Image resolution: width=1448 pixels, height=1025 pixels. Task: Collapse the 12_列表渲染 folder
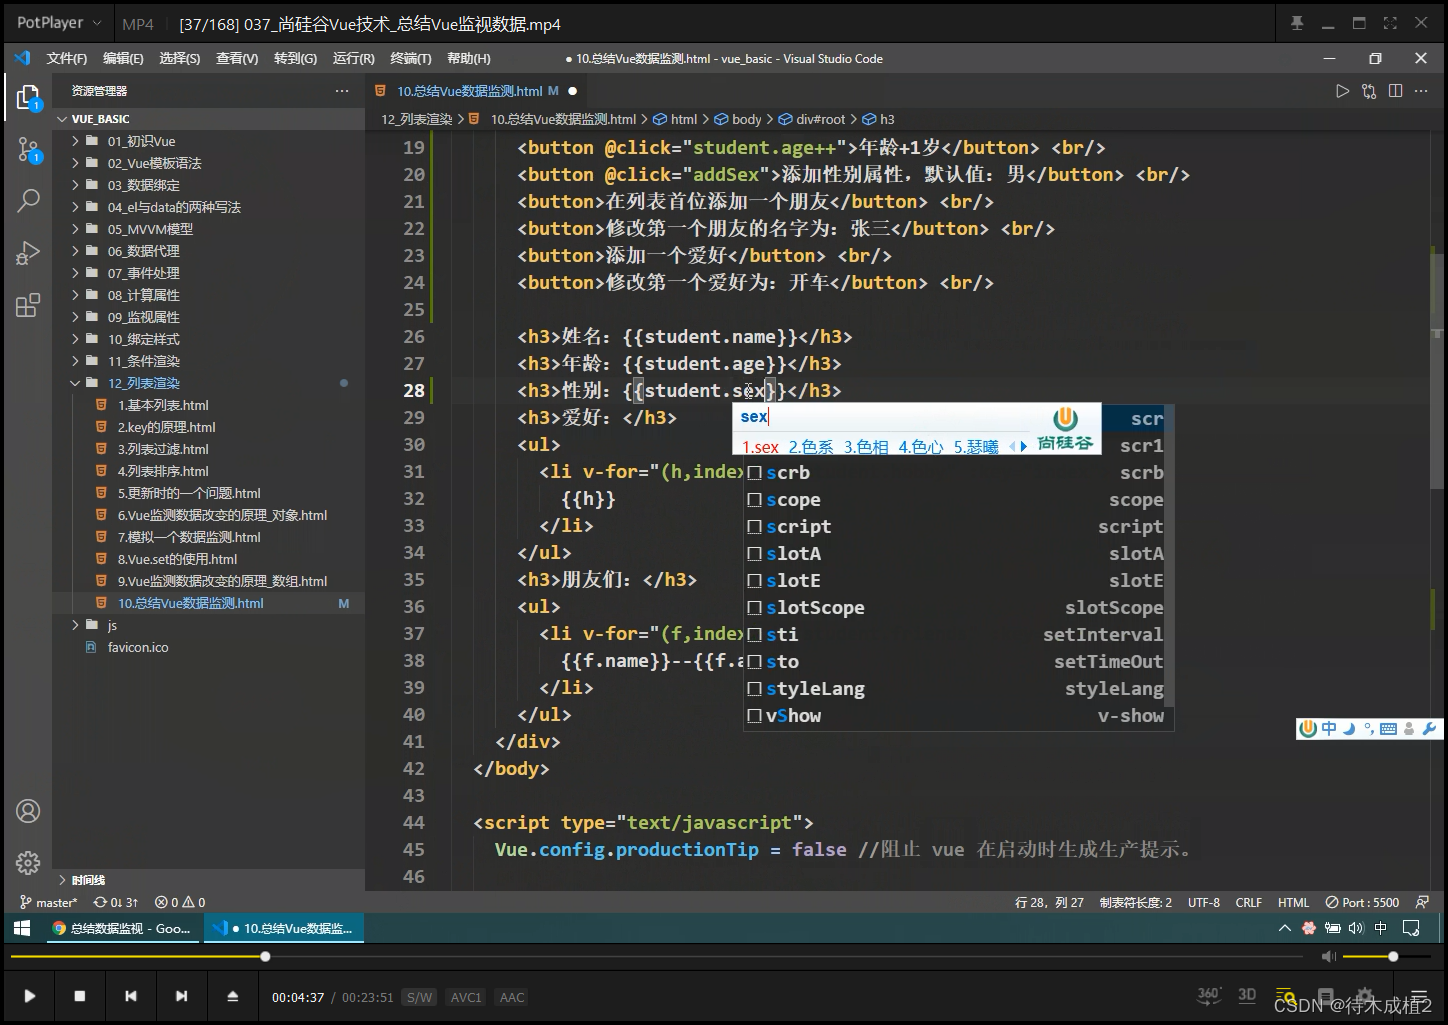[x=143, y=383]
